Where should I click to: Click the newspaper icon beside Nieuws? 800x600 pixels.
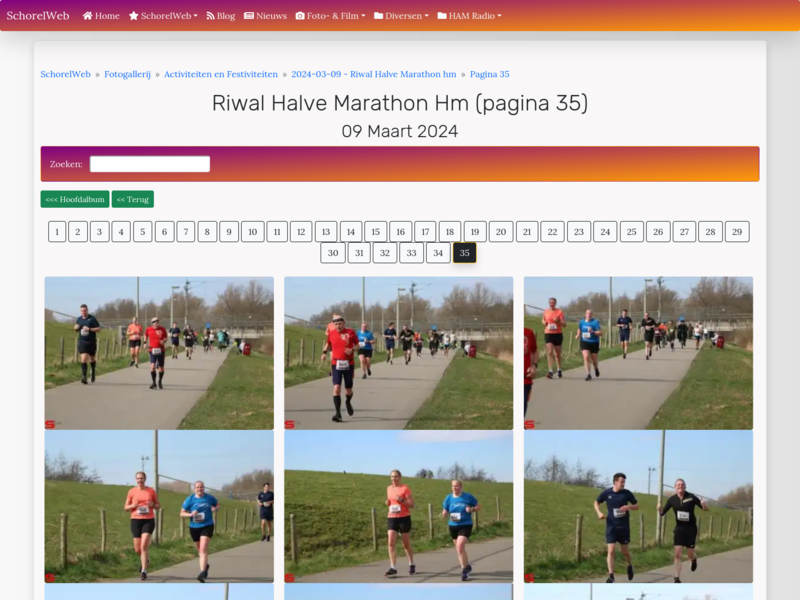249,16
